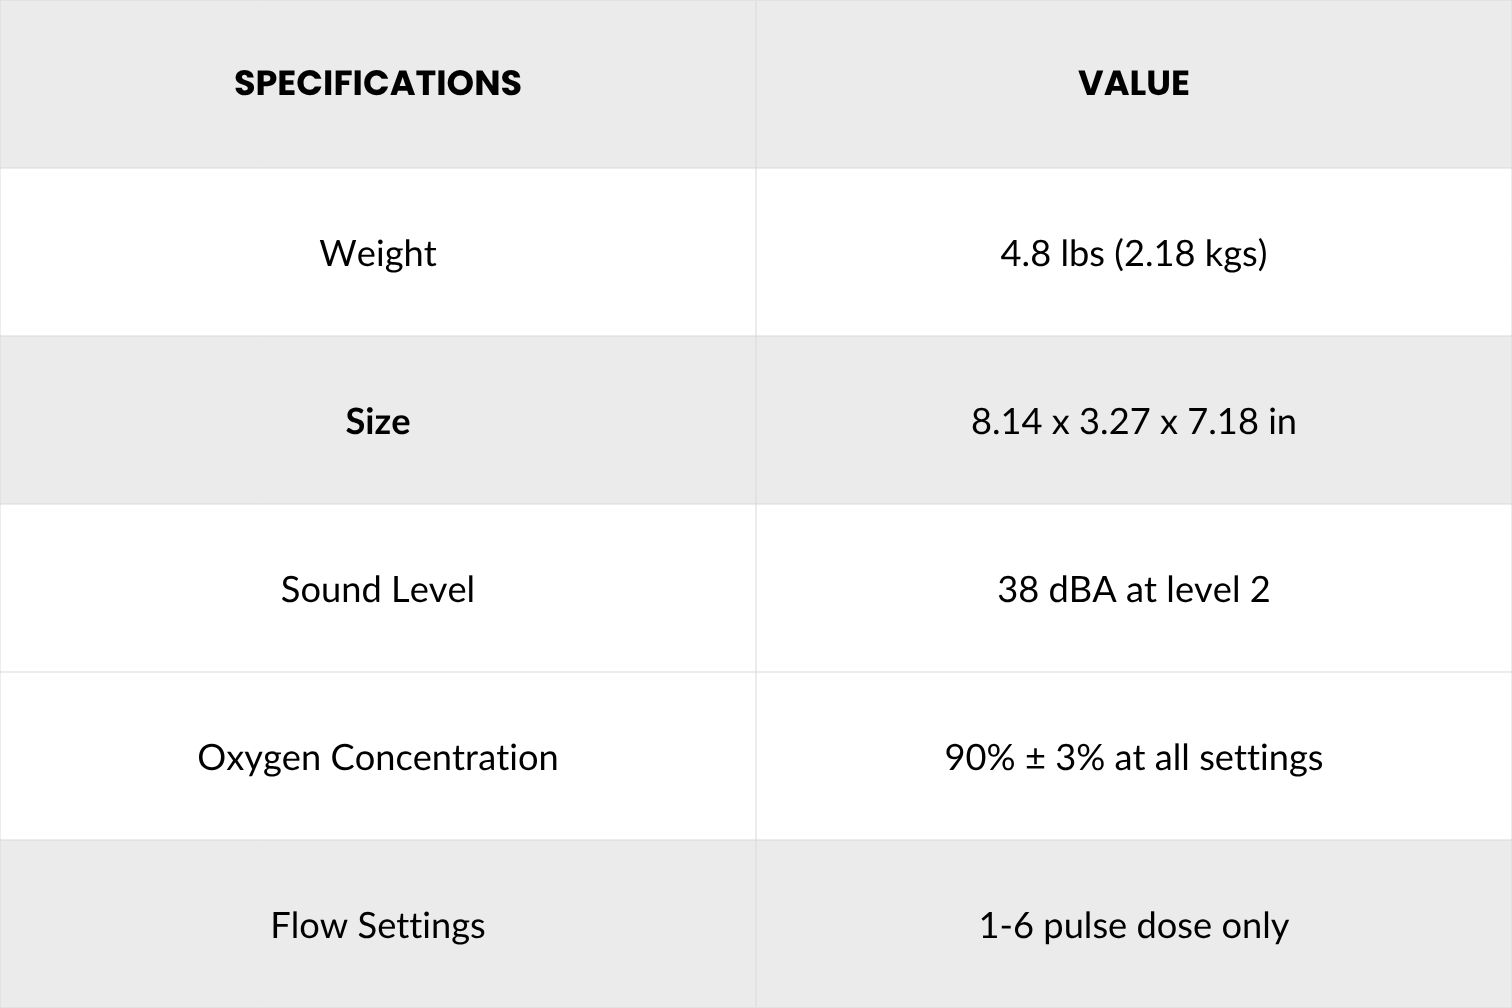Click the Oxygen Concentration label

pyautogui.click(x=378, y=757)
